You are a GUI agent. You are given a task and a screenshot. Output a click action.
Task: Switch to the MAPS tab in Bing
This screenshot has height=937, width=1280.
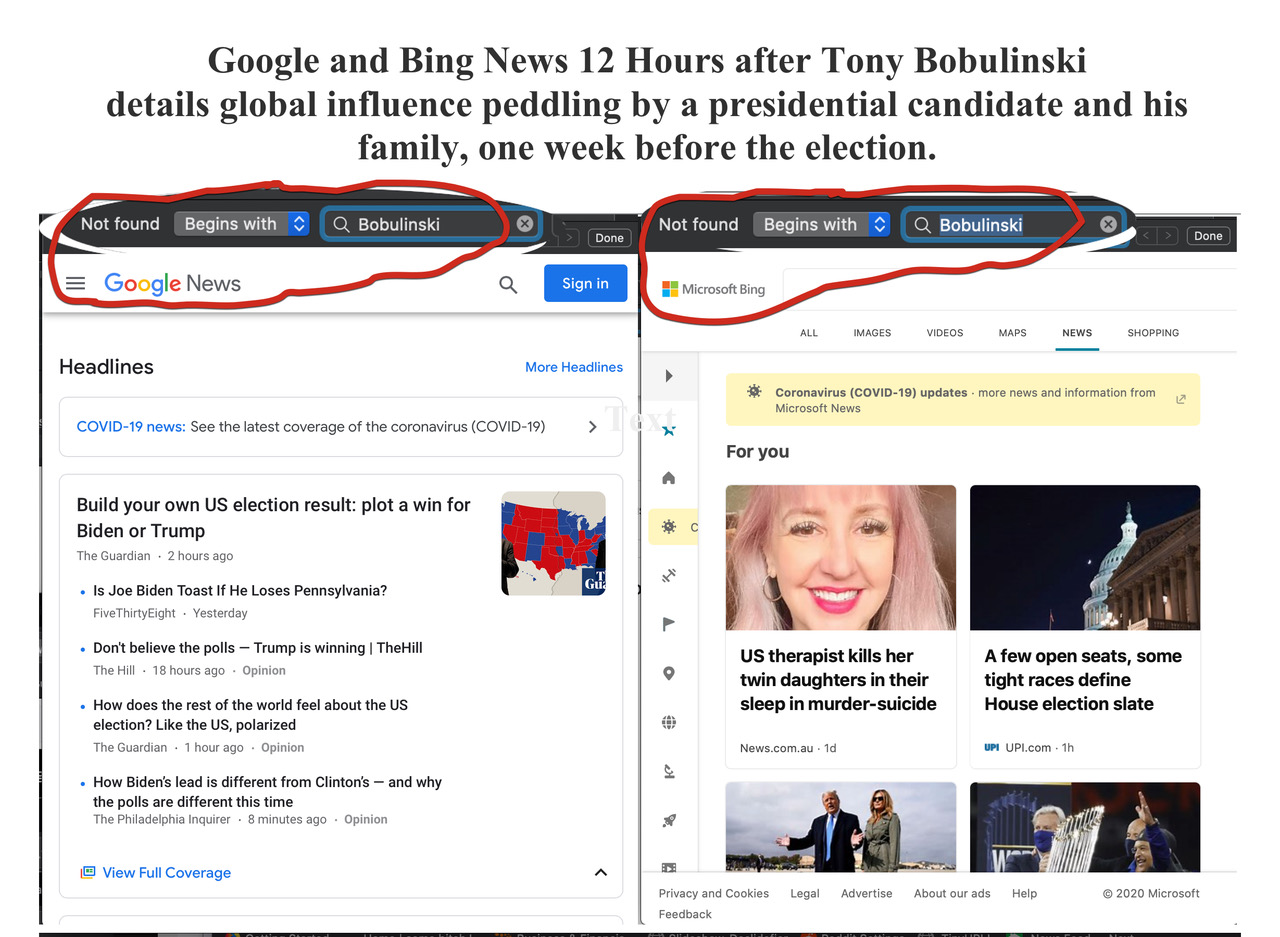pyautogui.click(x=1012, y=333)
